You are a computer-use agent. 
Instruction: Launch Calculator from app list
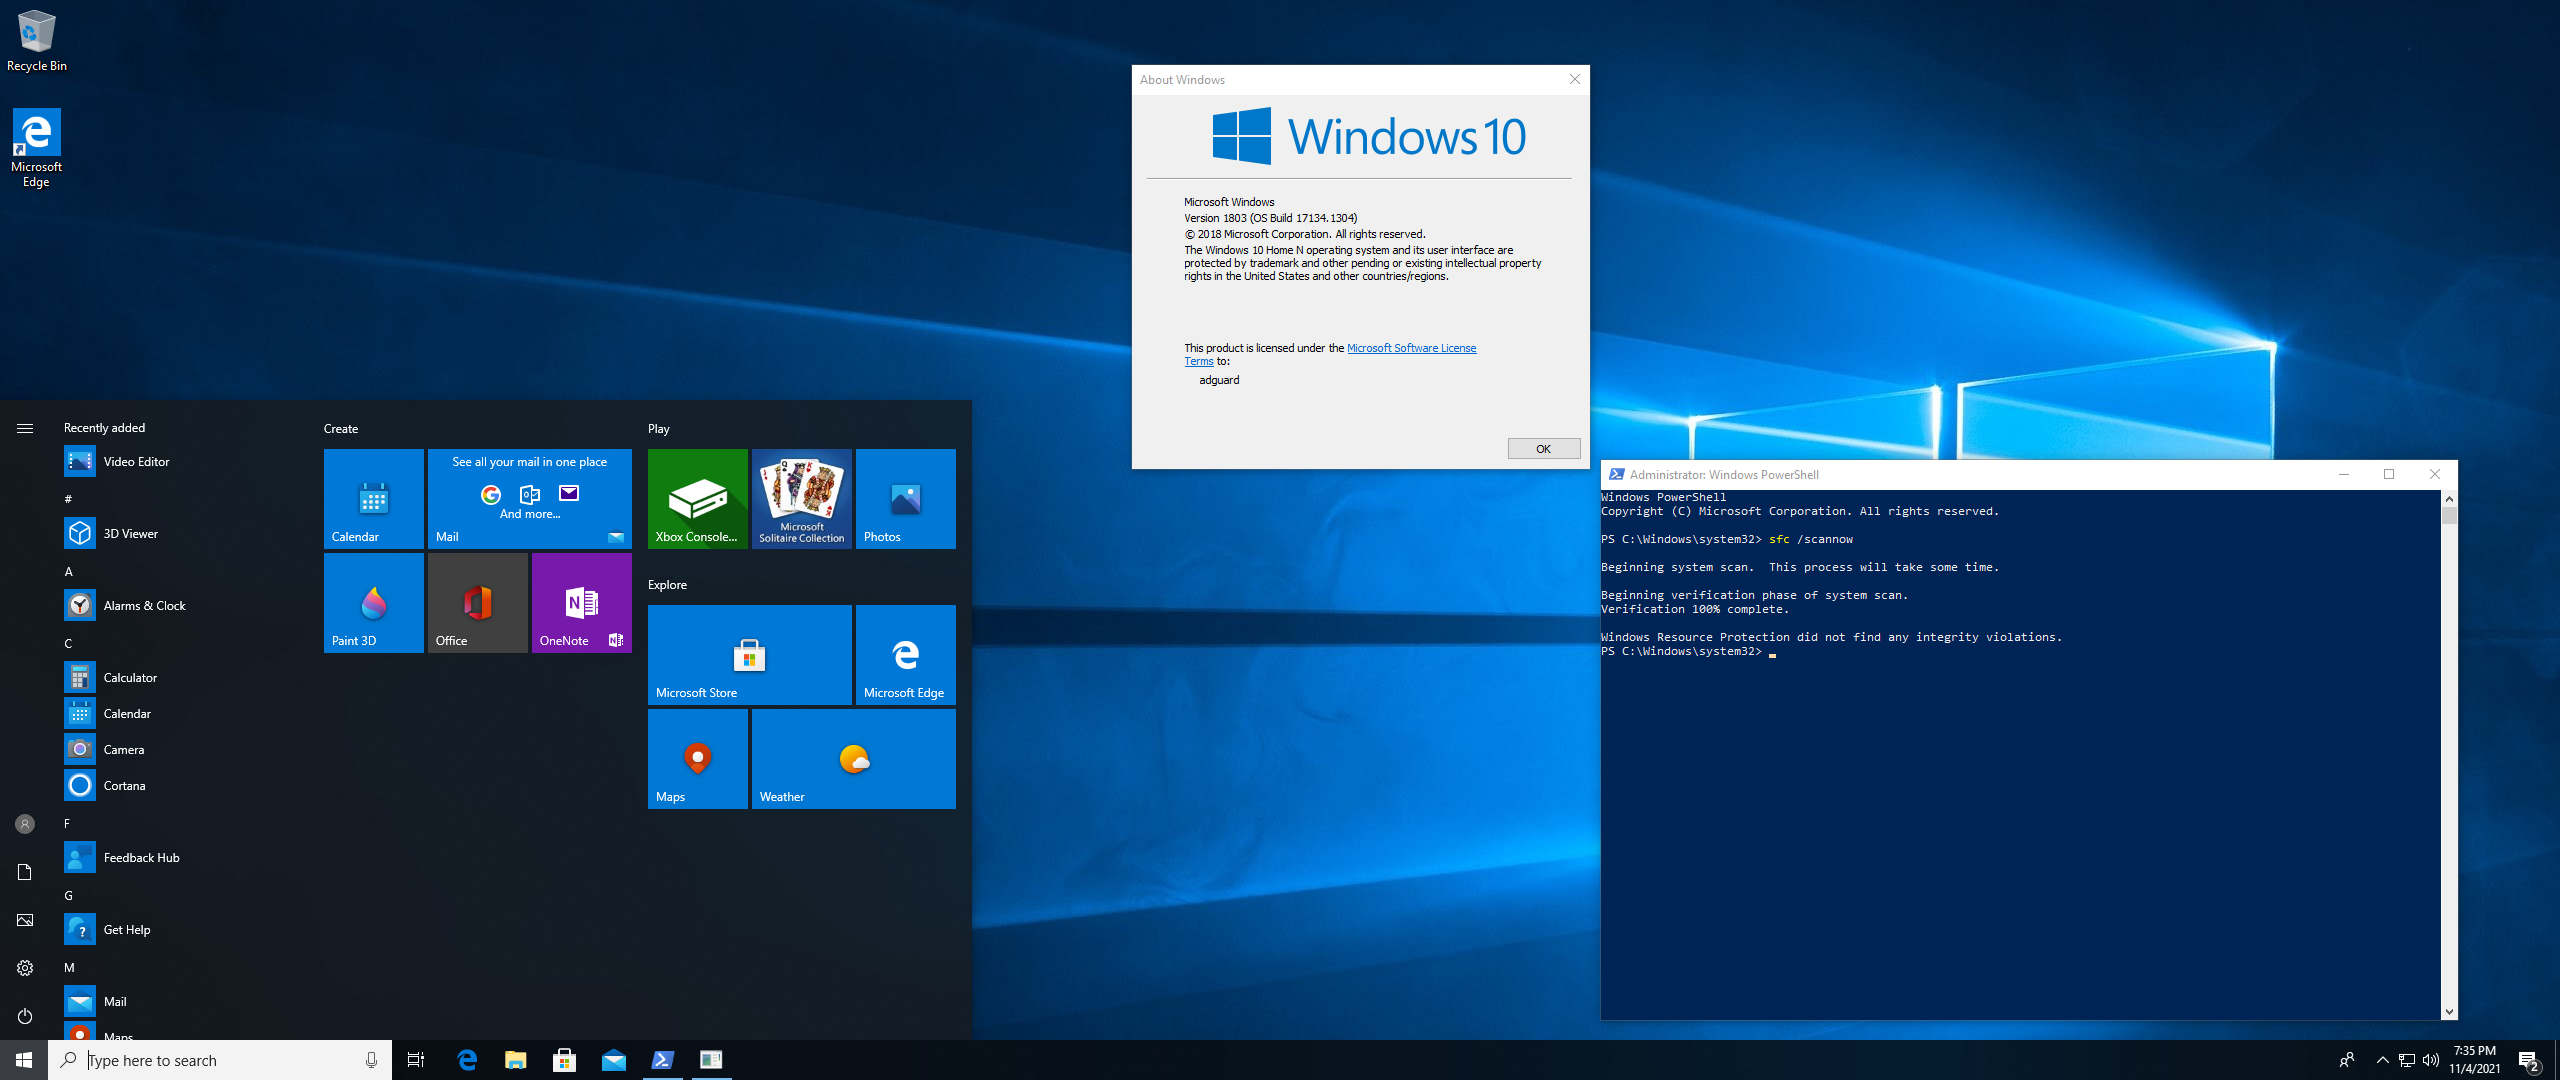pos(180,678)
